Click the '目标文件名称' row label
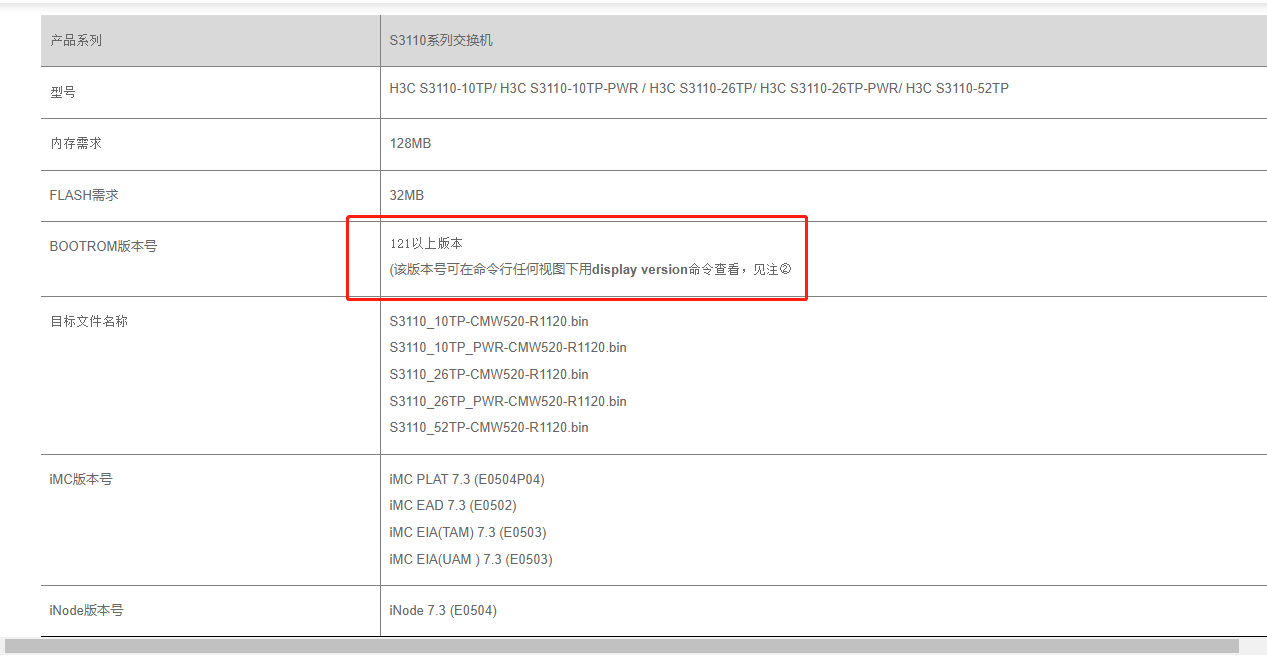This screenshot has height=660, width=1267. click(89, 322)
